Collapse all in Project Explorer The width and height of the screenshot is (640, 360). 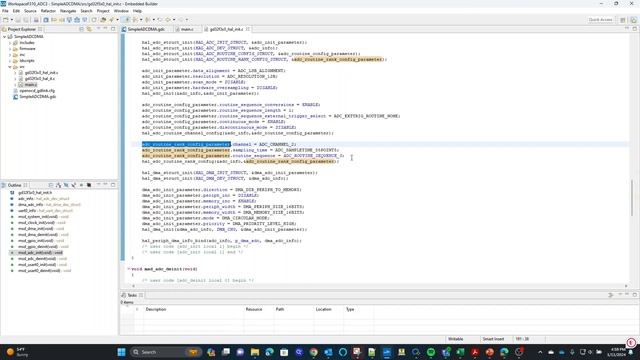[x=82, y=29]
